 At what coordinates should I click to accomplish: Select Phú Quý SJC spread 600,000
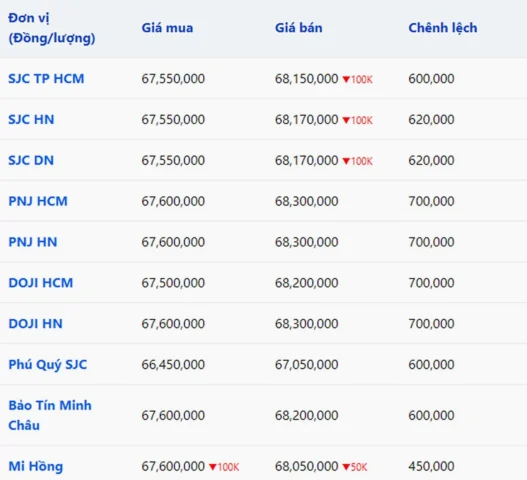pyautogui.click(x=432, y=365)
